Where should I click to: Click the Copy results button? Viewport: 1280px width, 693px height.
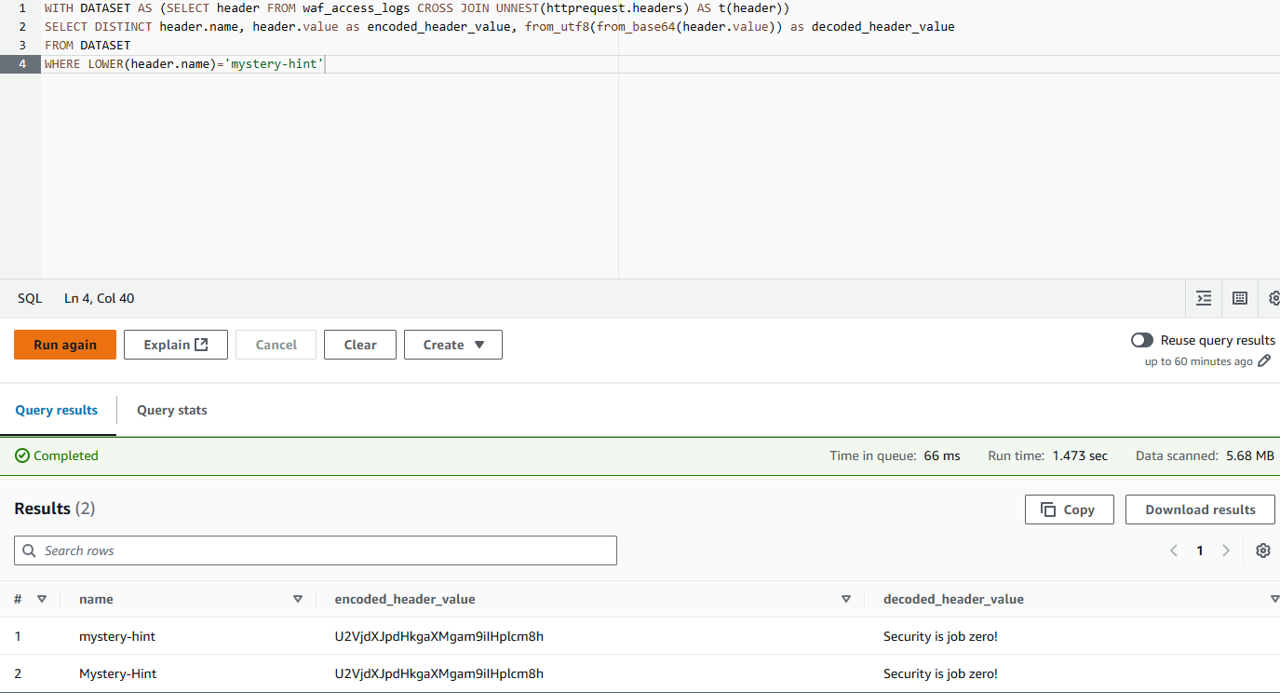coord(1068,509)
